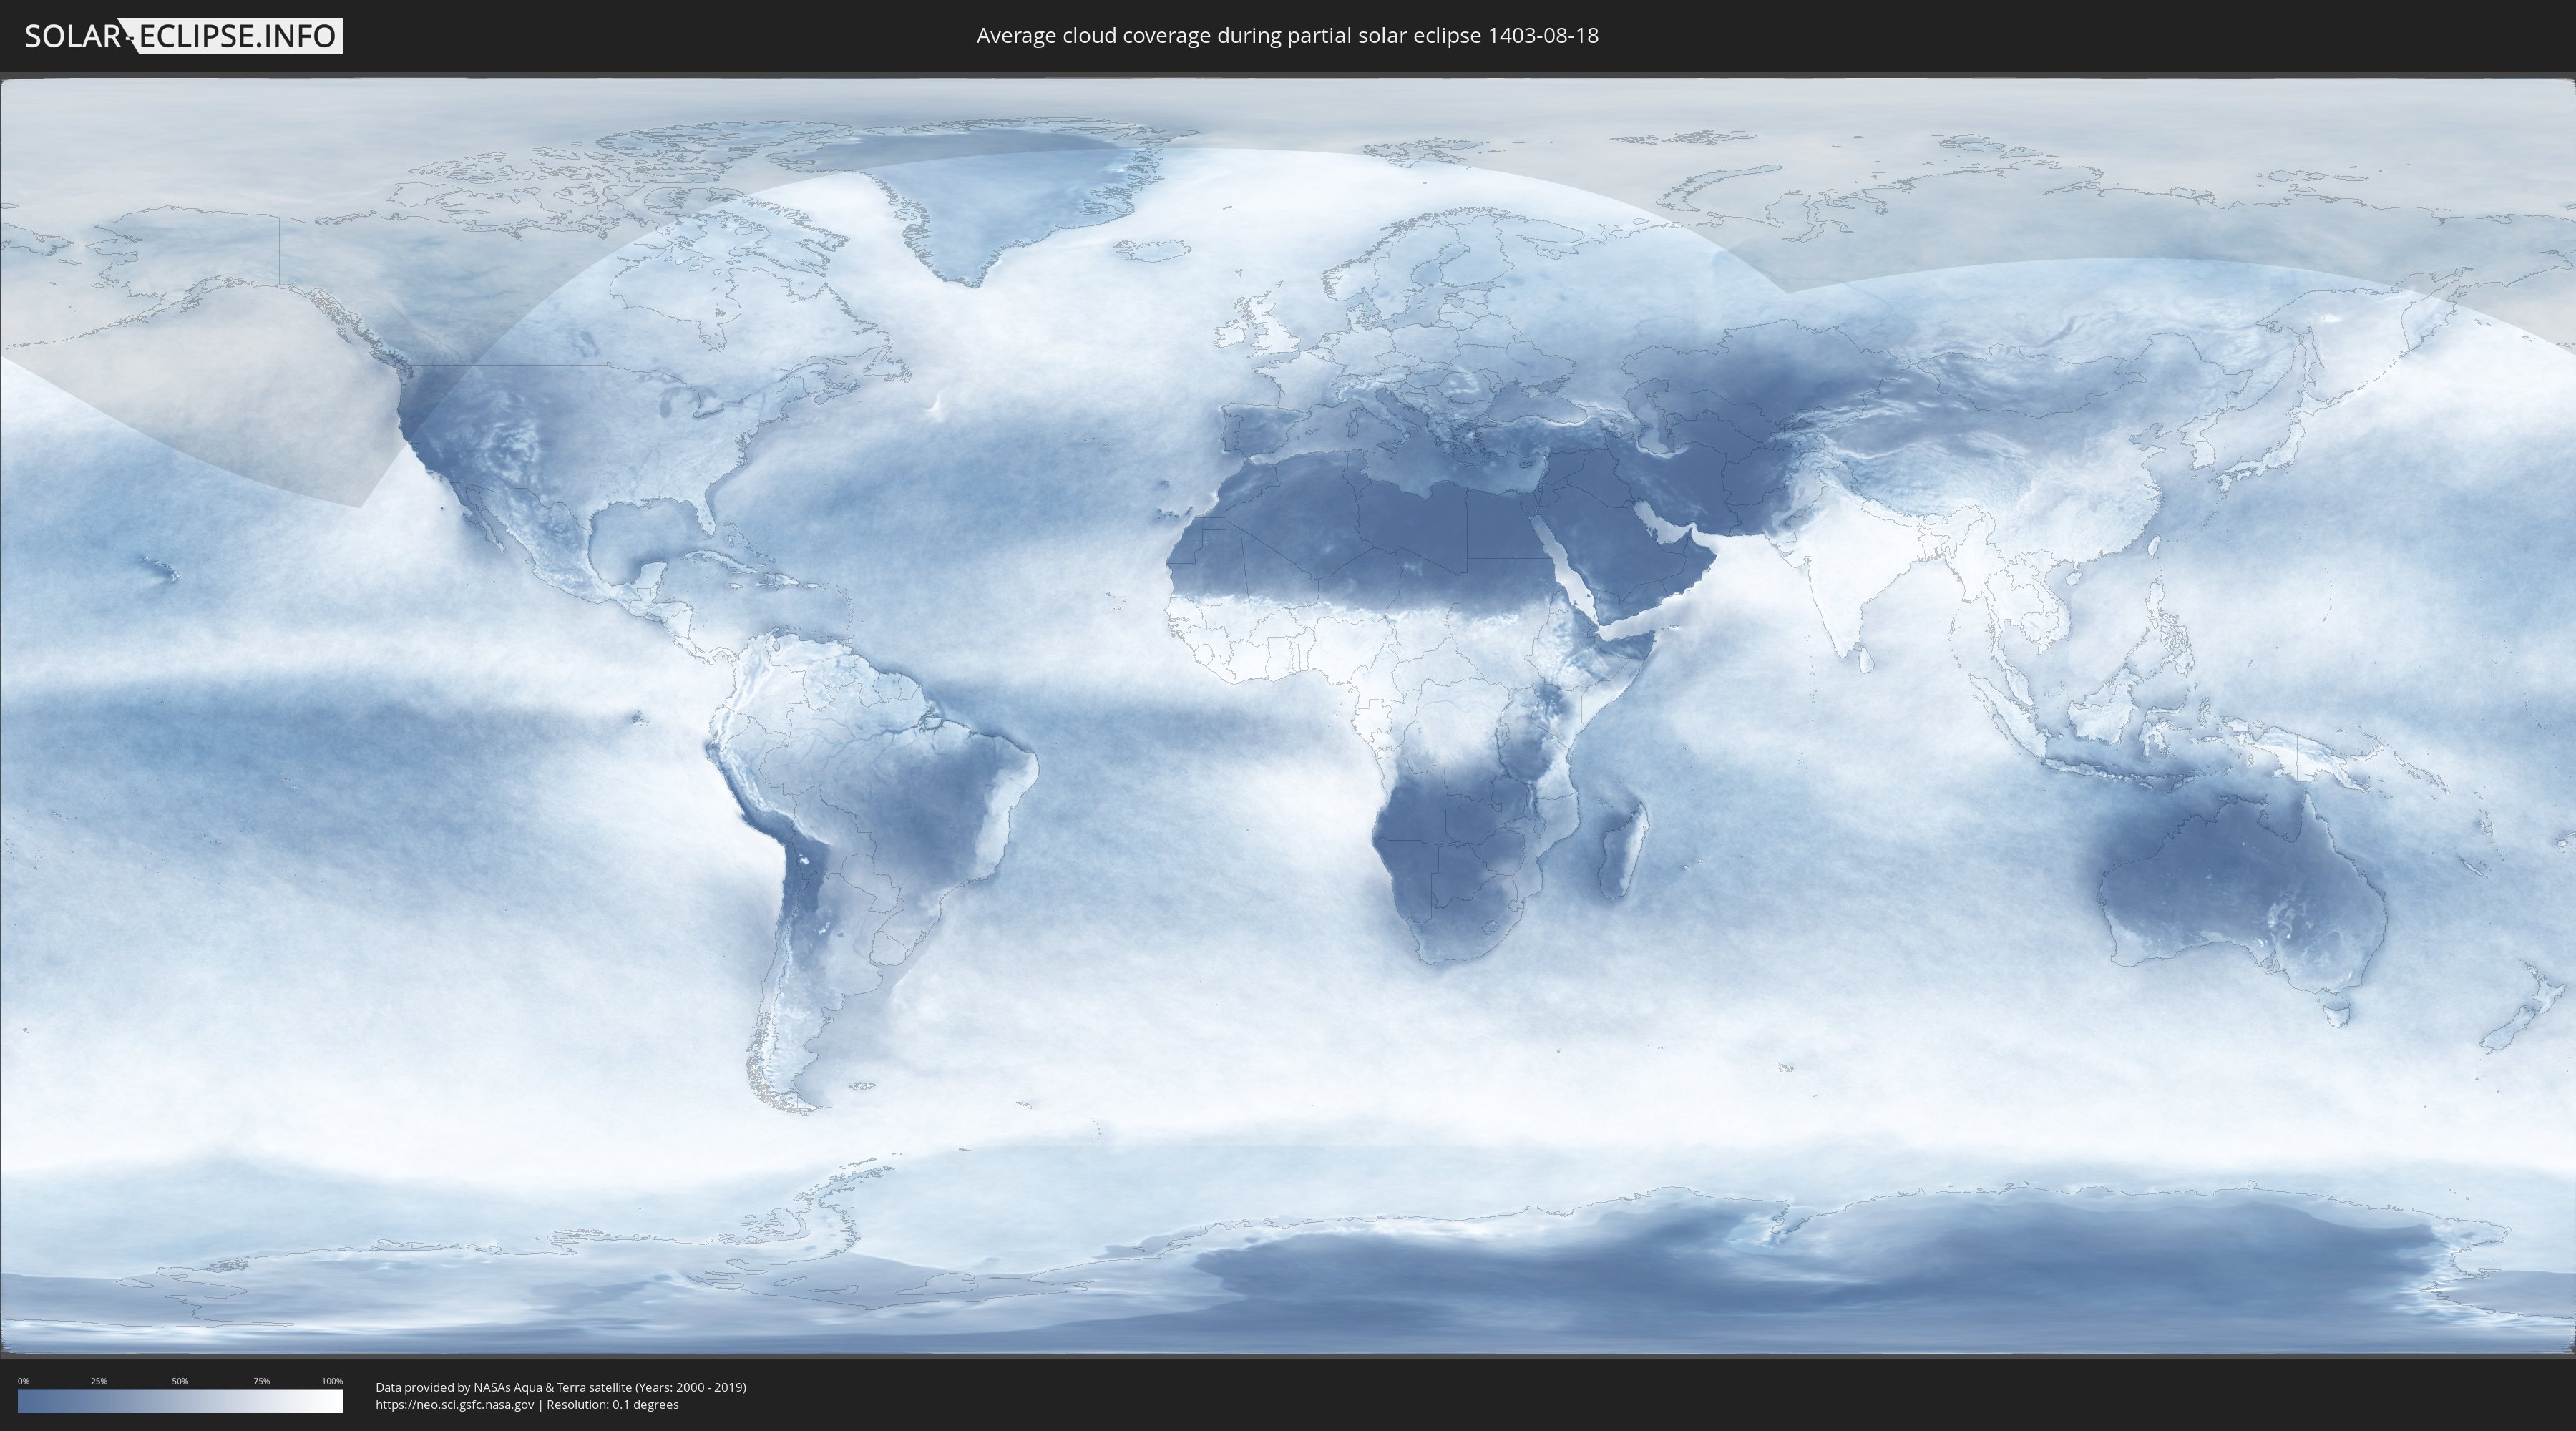Screen dimensions: 2576x1431
Task: Click the 0% label on the legend
Action: [x=24, y=1381]
